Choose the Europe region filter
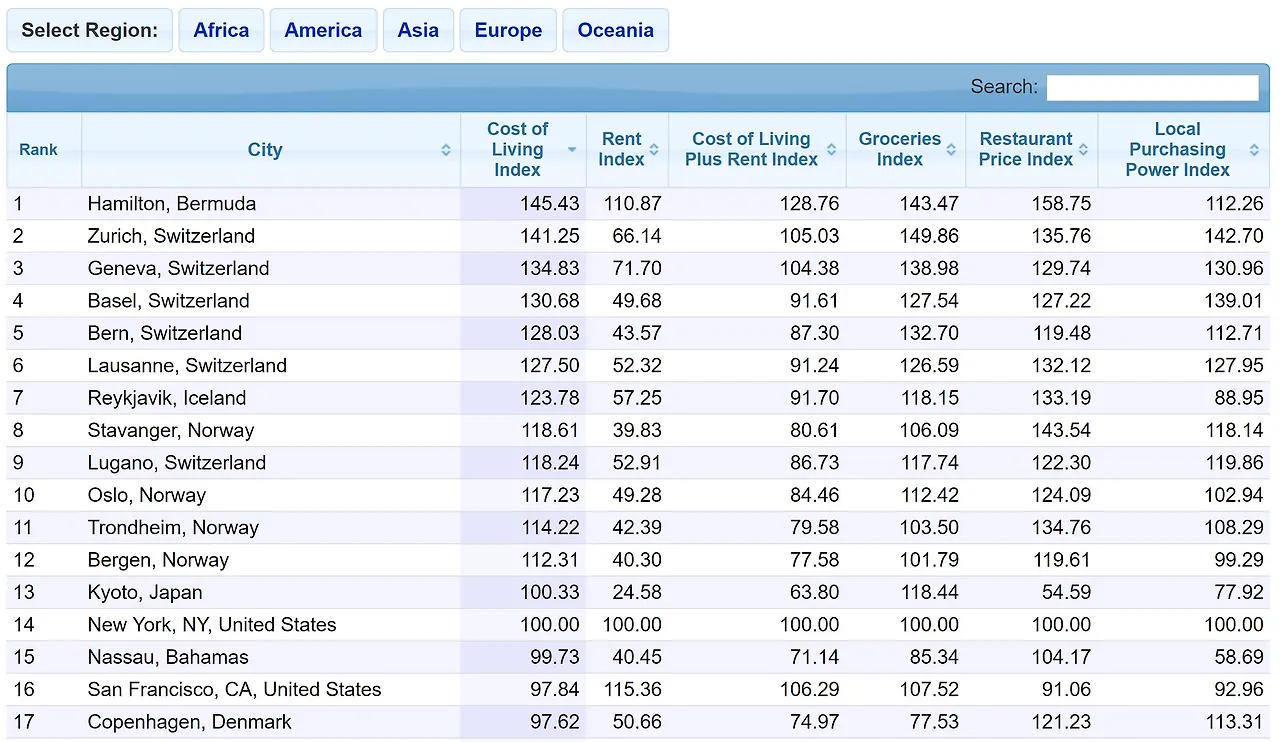1280x742 pixels. pyautogui.click(x=508, y=30)
